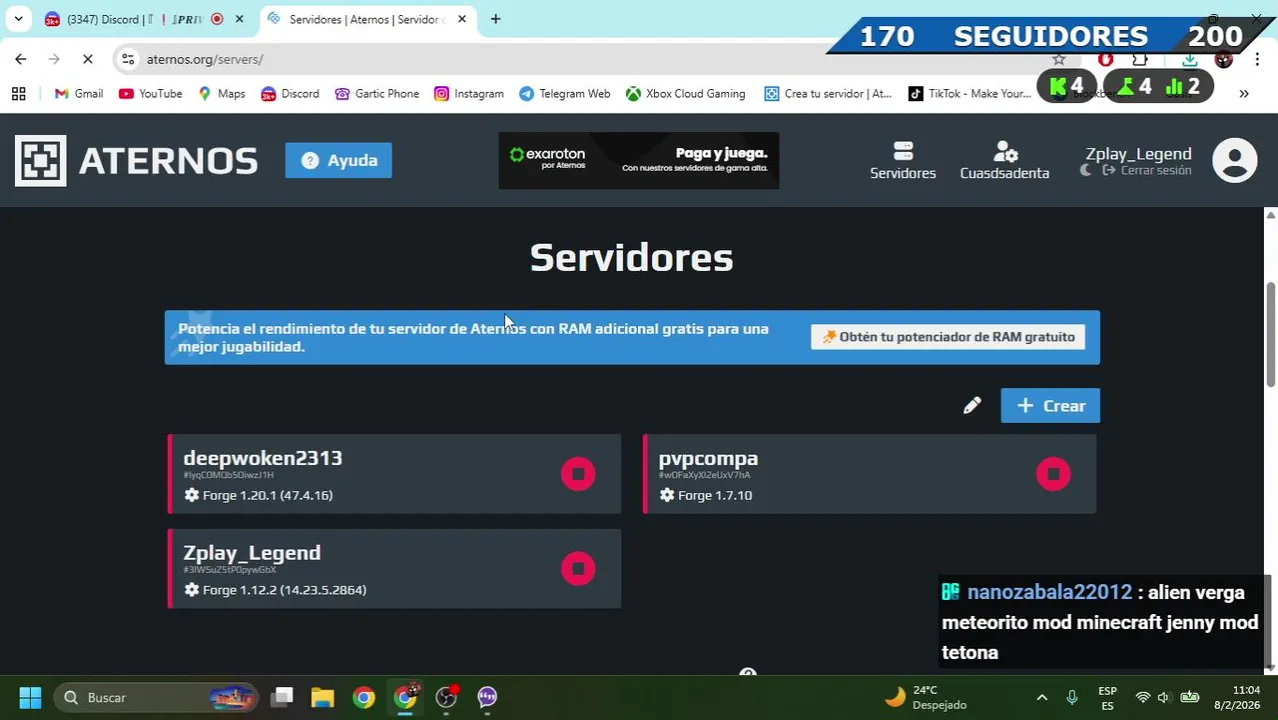
Task: Go forward in browser history
Action: [x=54, y=59]
